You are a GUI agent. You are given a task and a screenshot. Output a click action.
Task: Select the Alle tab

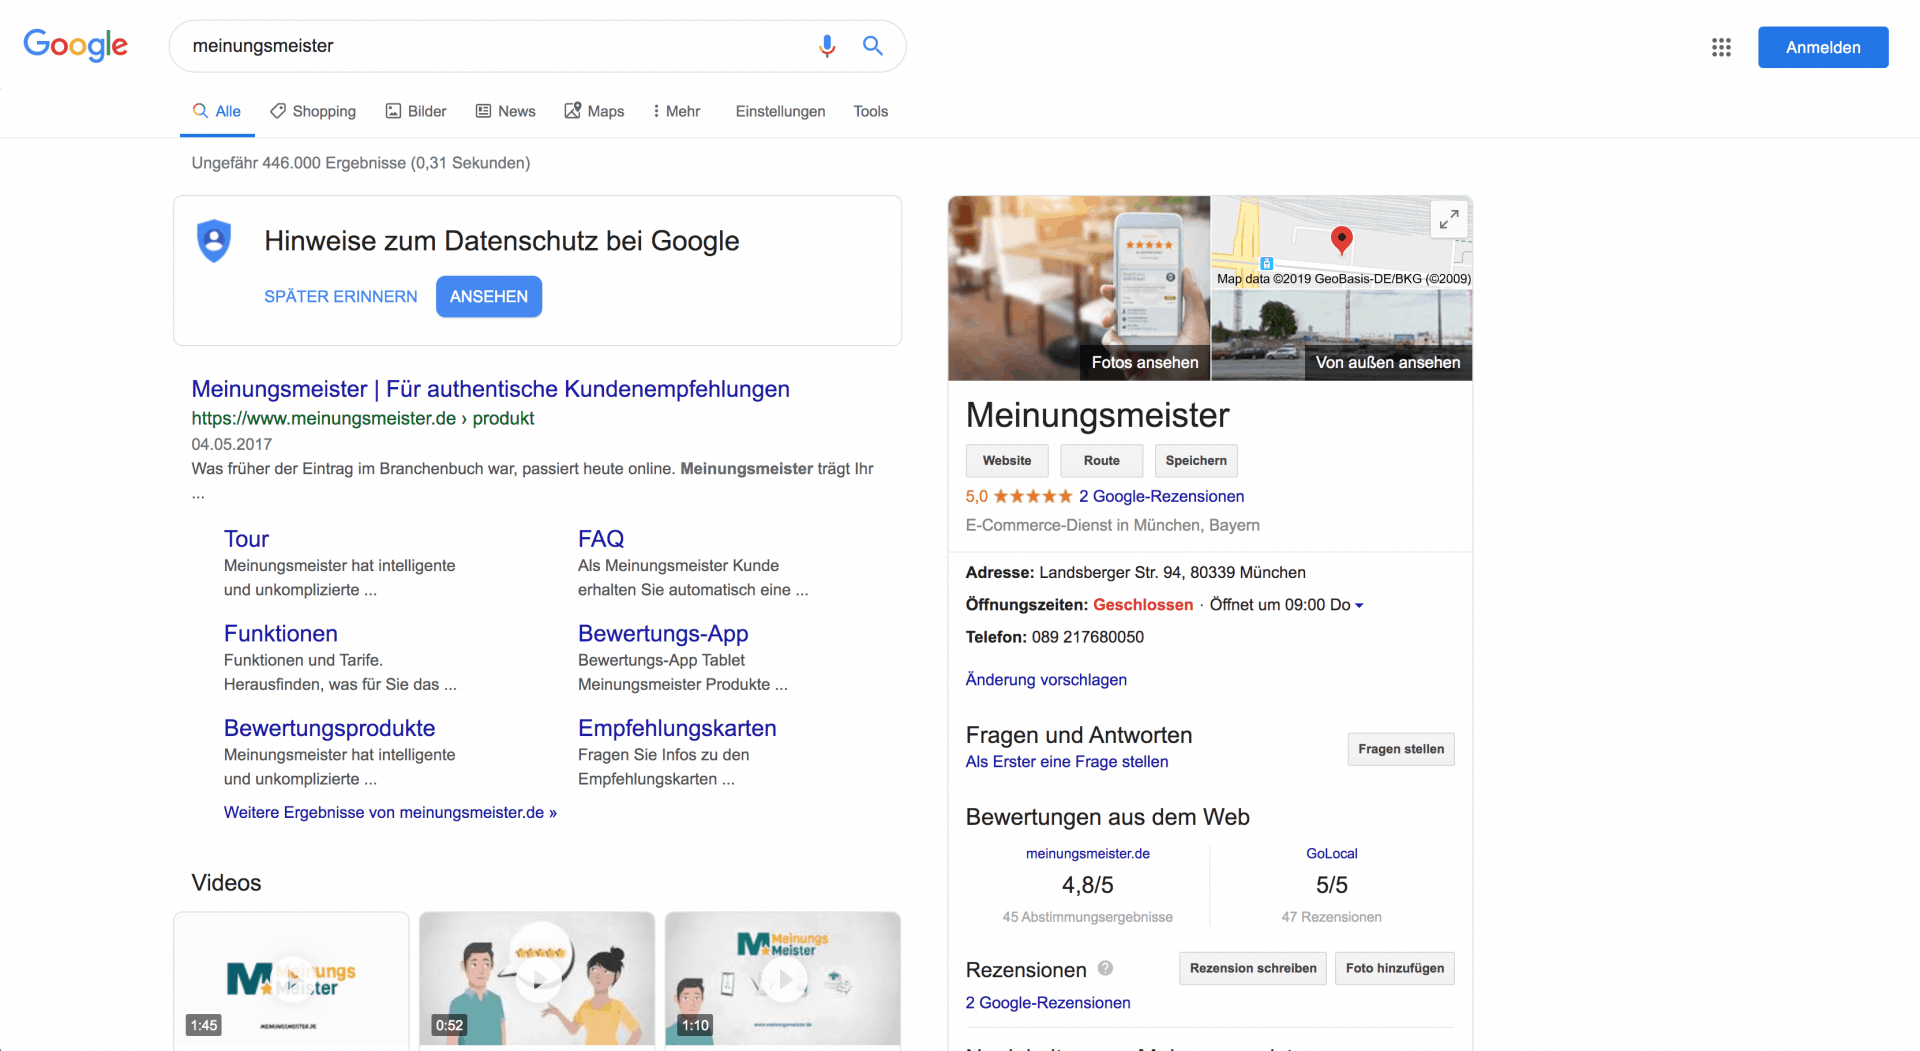[x=217, y=111]
